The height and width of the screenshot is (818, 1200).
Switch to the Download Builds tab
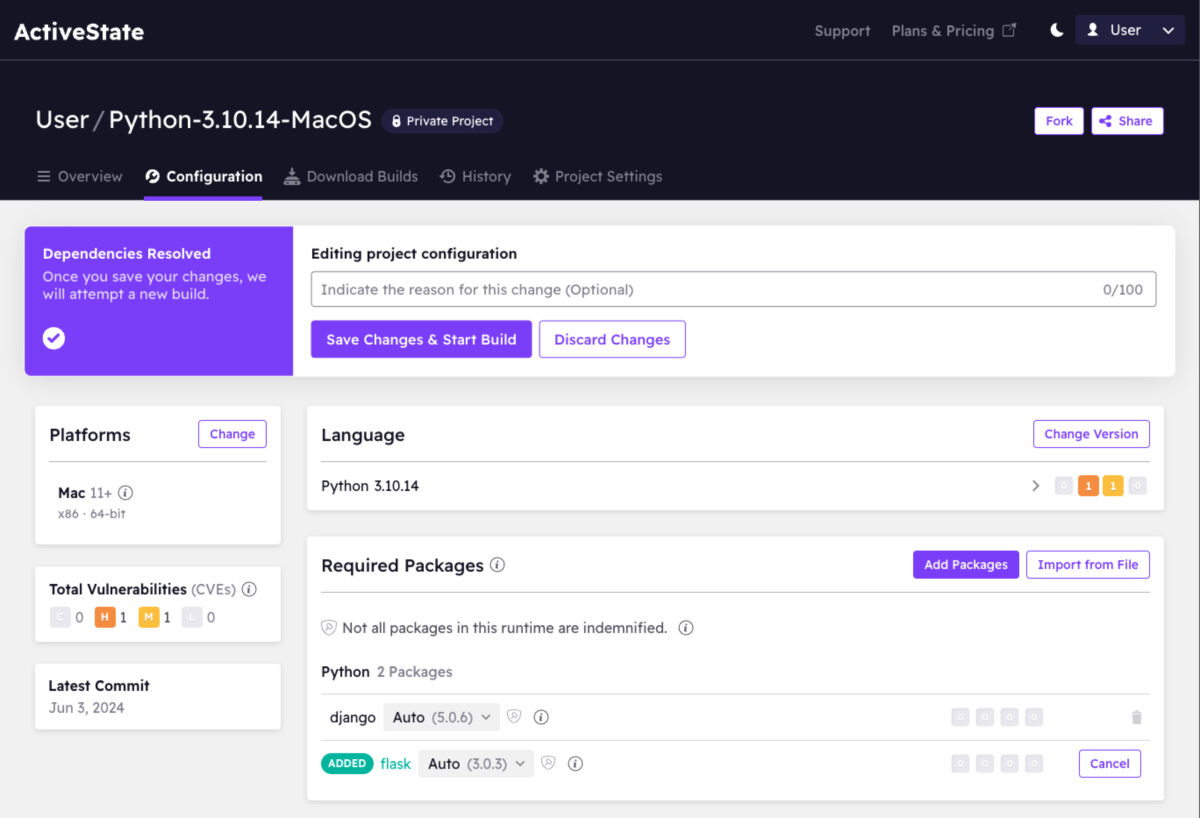[351, 176]
